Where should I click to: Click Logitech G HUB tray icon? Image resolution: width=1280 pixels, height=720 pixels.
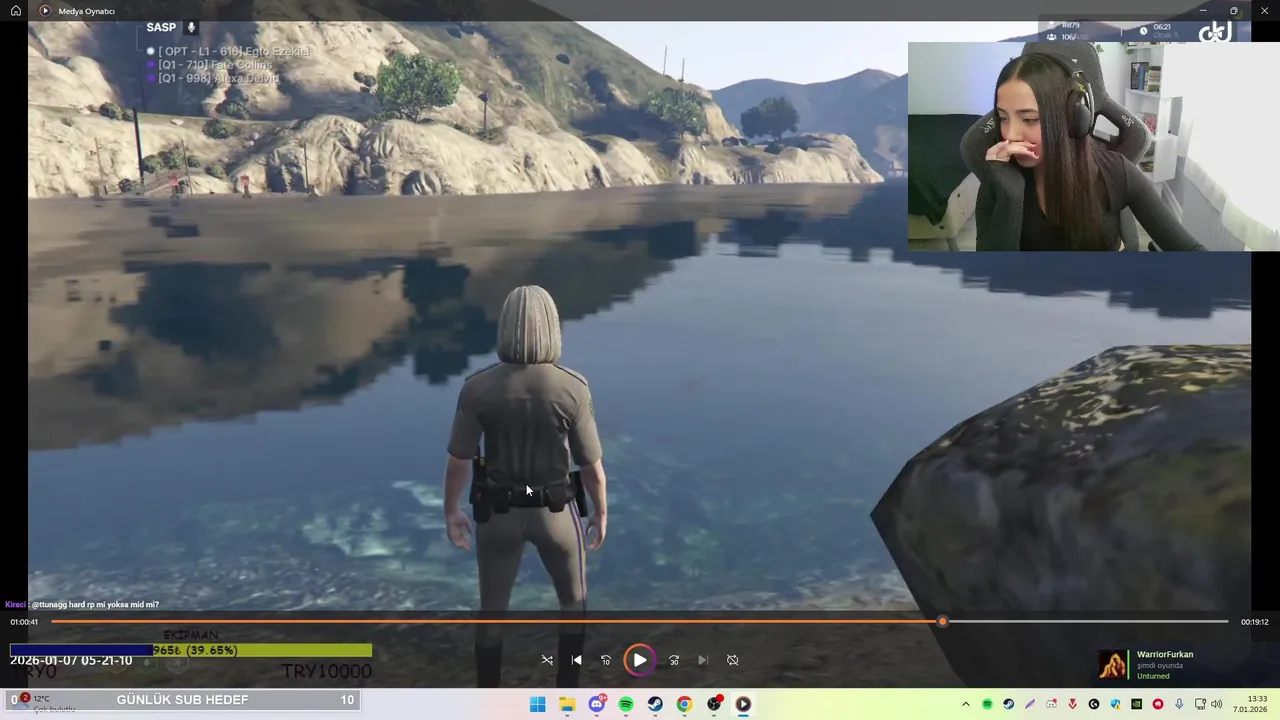pos(1094,704)
